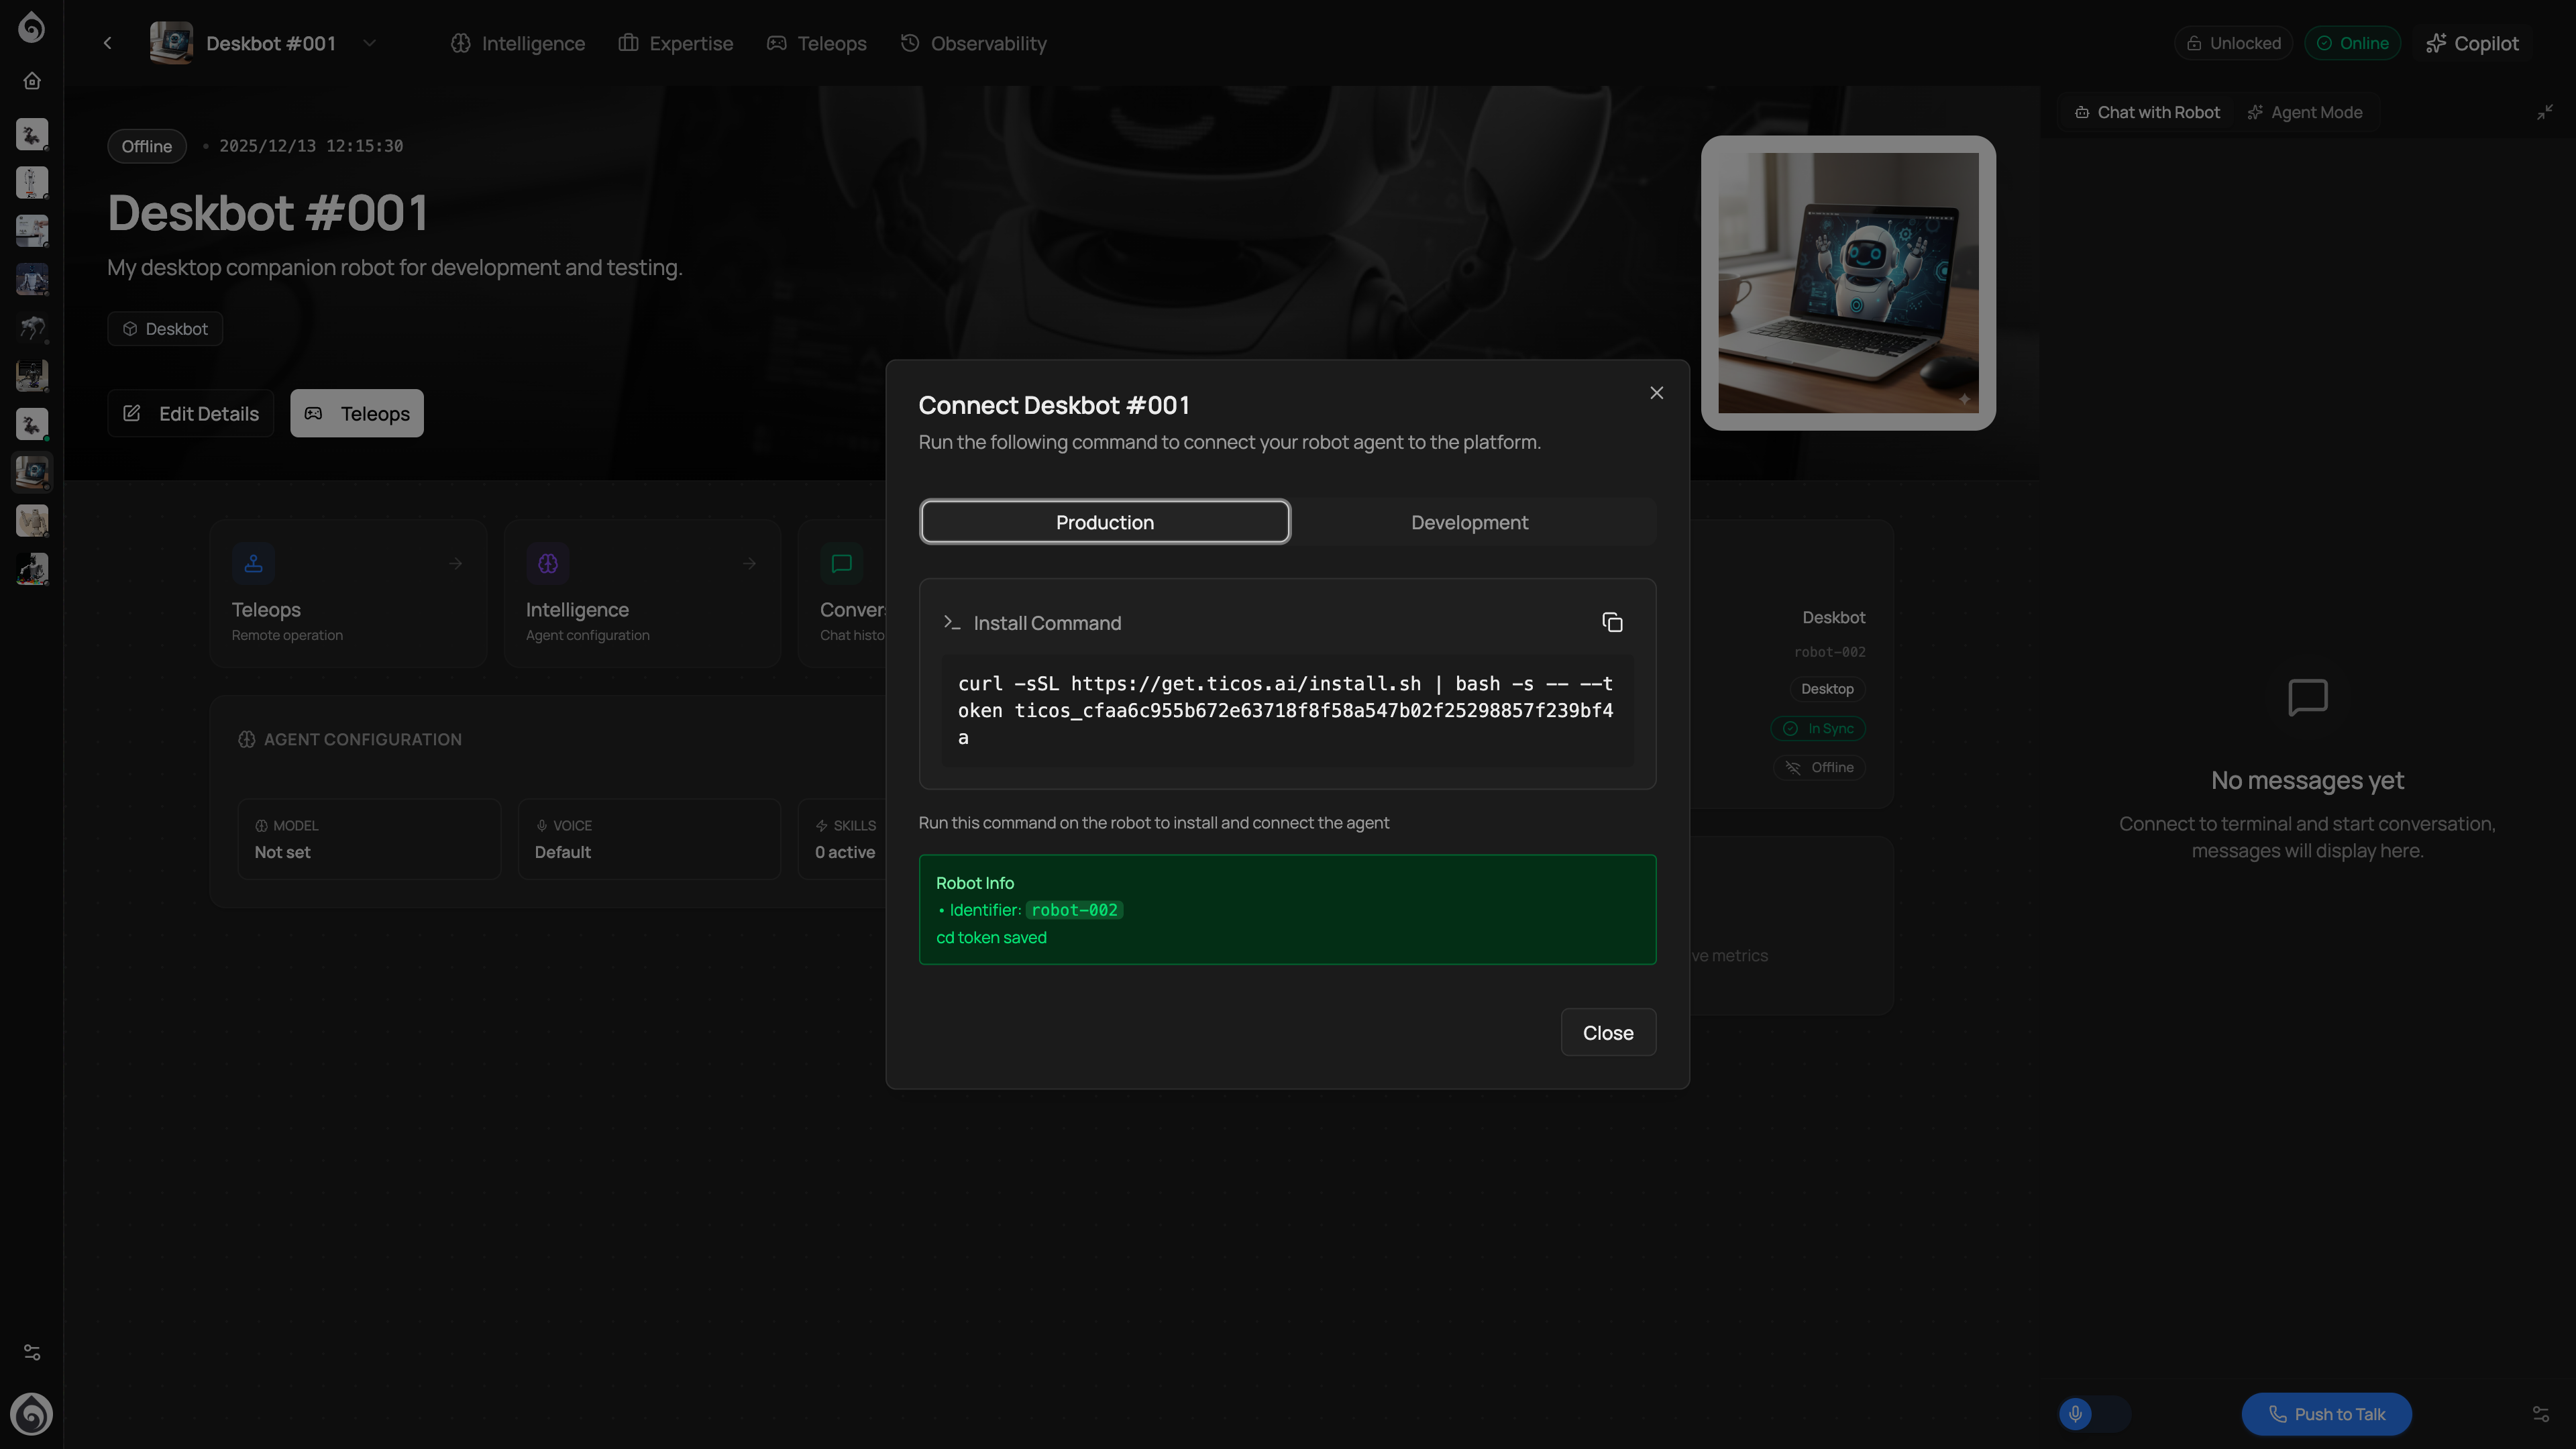
Task: Click the logo icon at top-left corner
Action: point(32,27)
